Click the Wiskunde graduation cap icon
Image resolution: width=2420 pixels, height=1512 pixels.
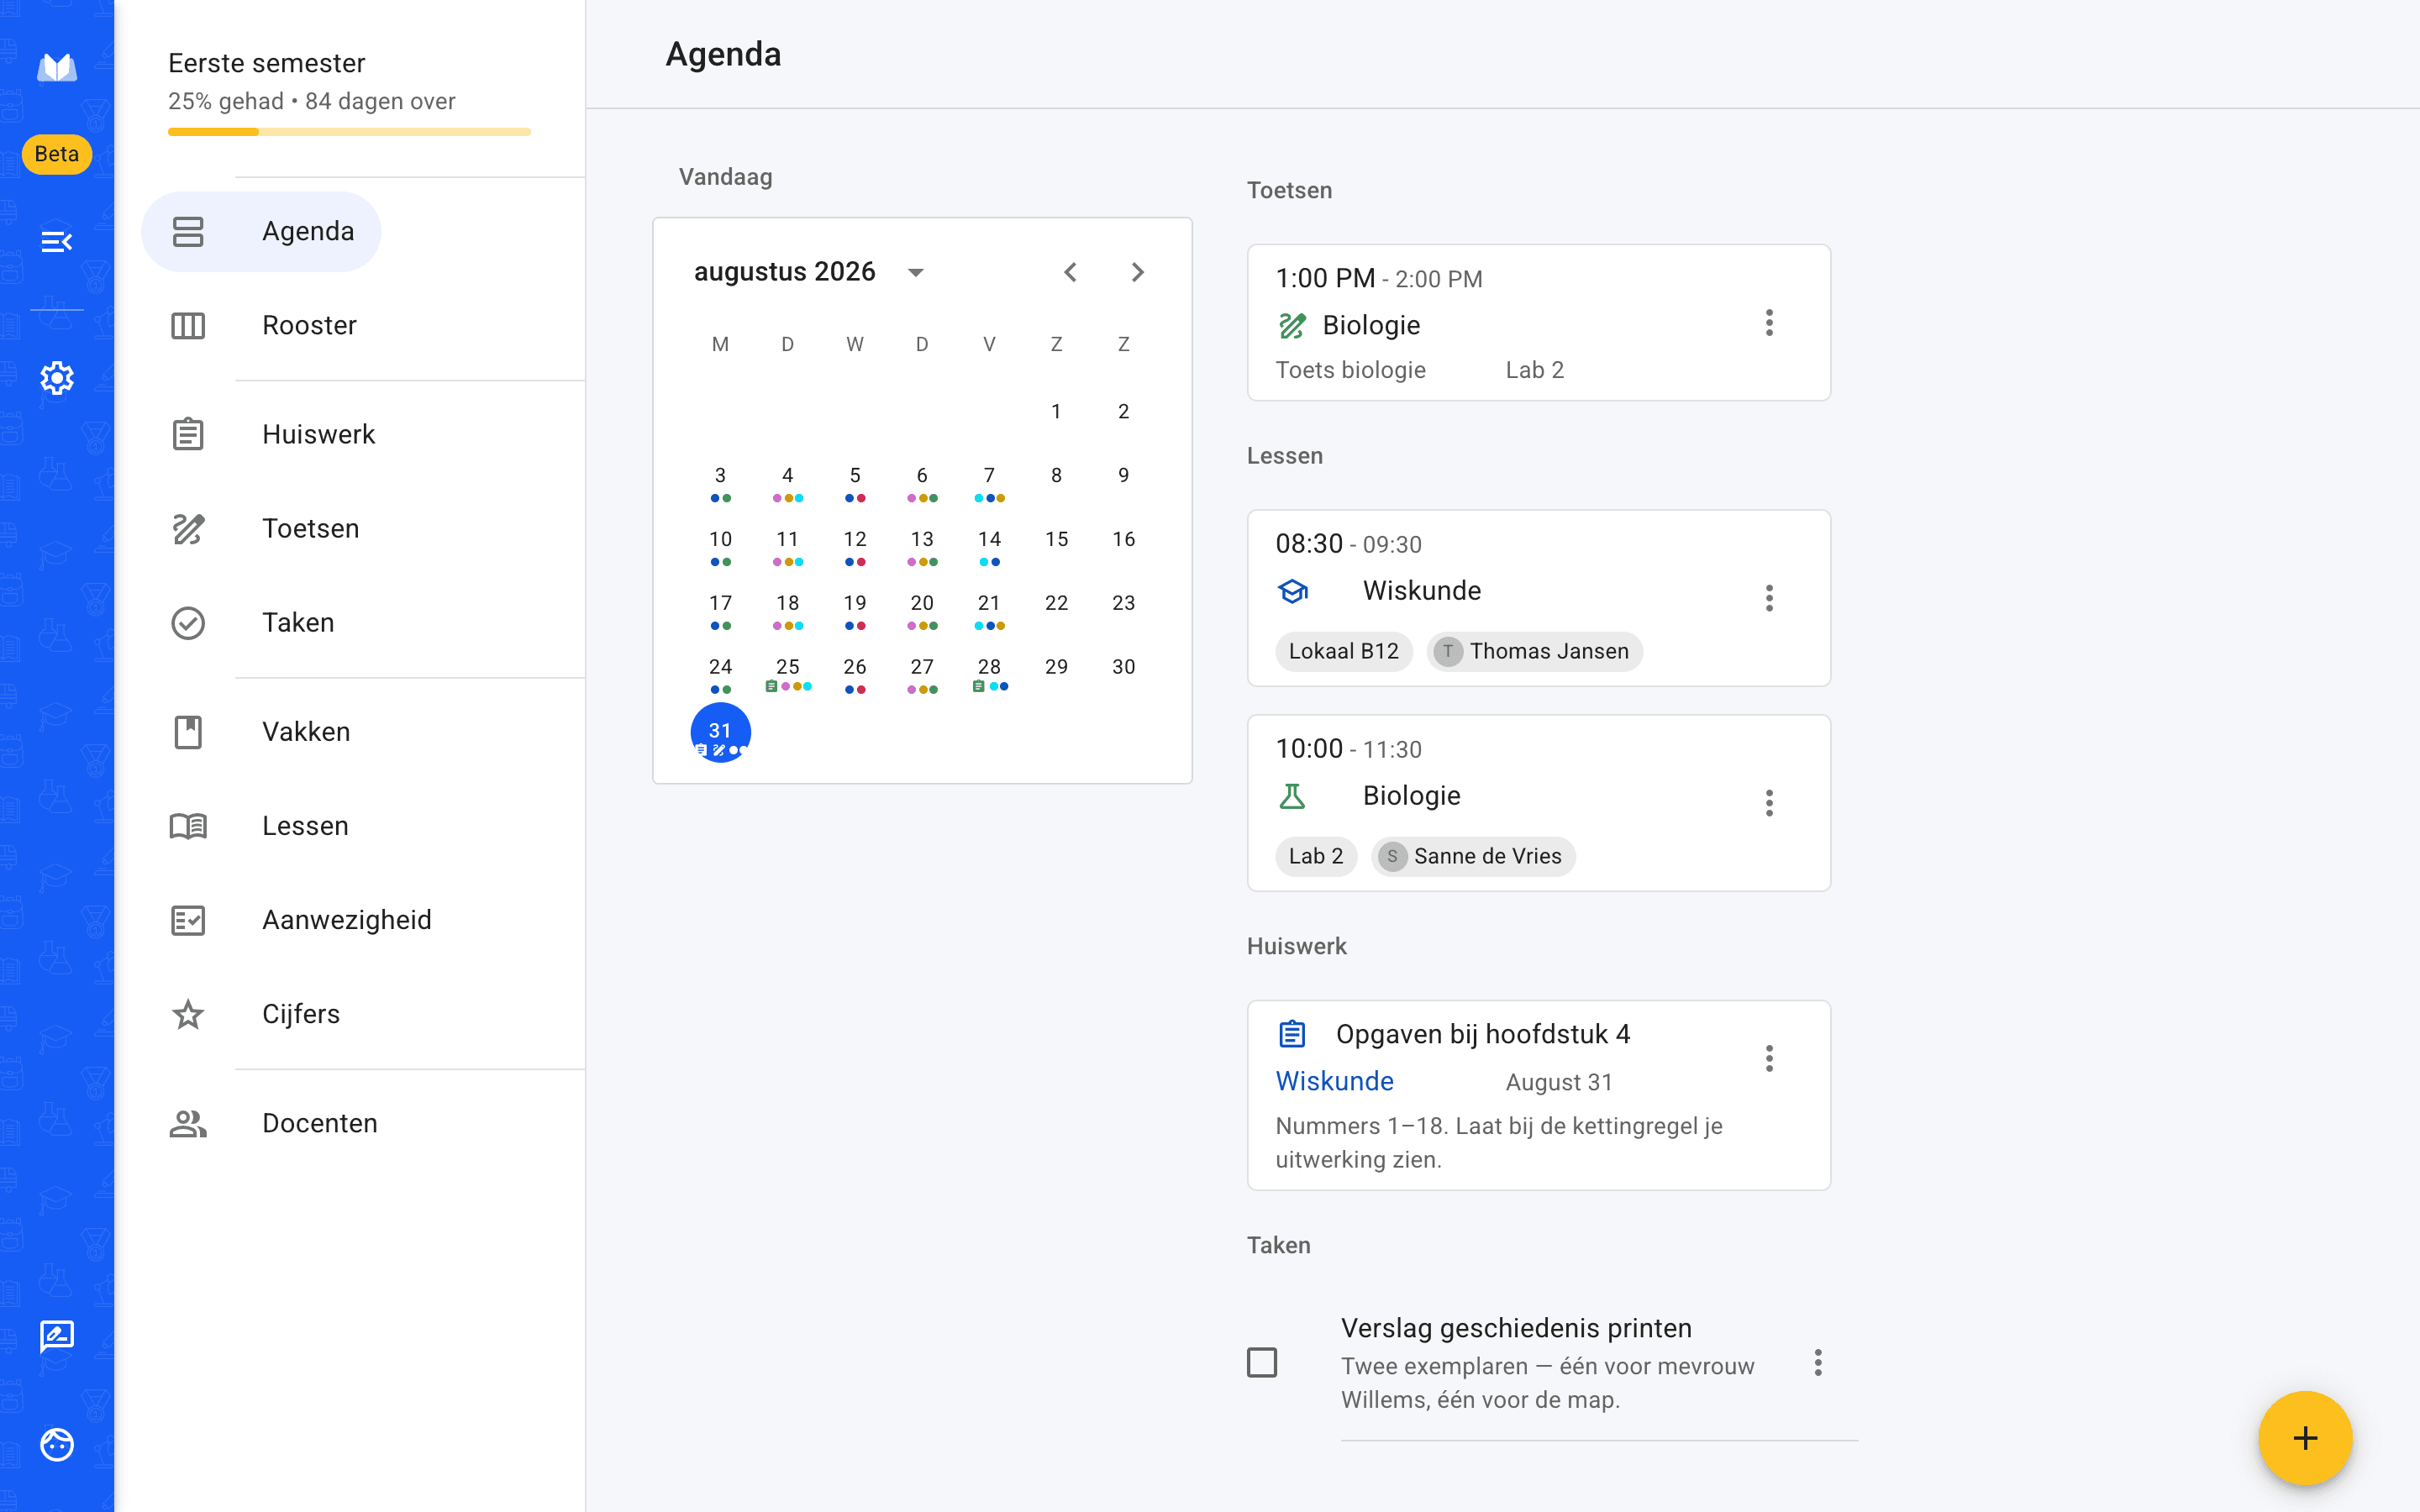click(1292, 591)
